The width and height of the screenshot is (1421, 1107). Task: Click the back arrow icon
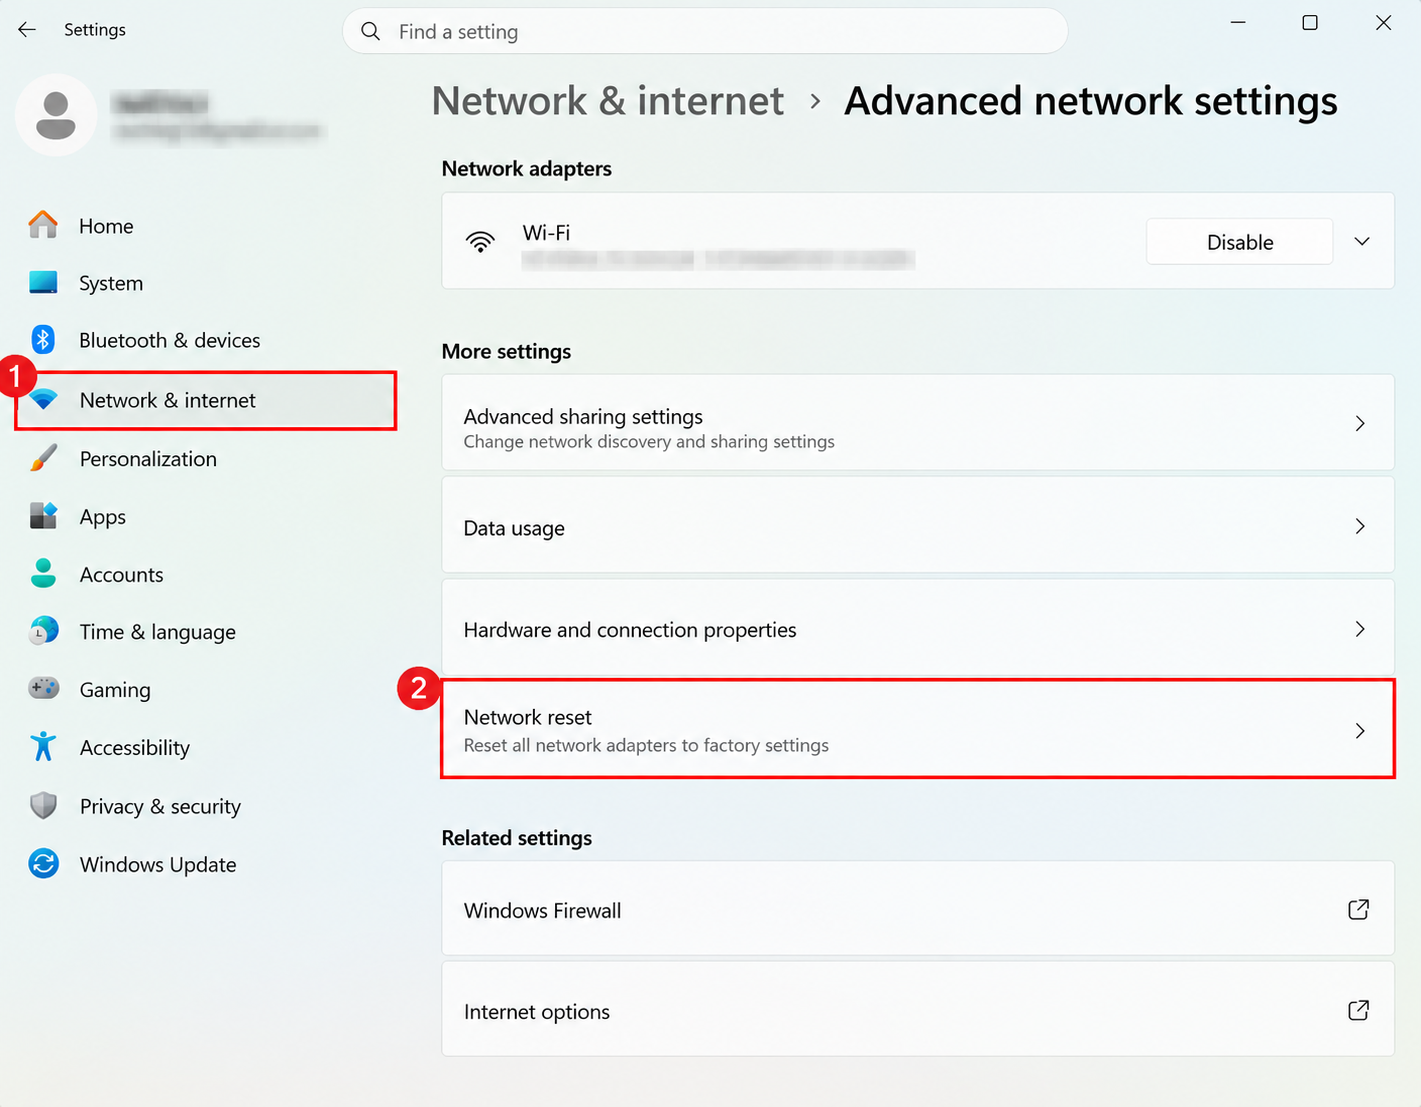27,30
